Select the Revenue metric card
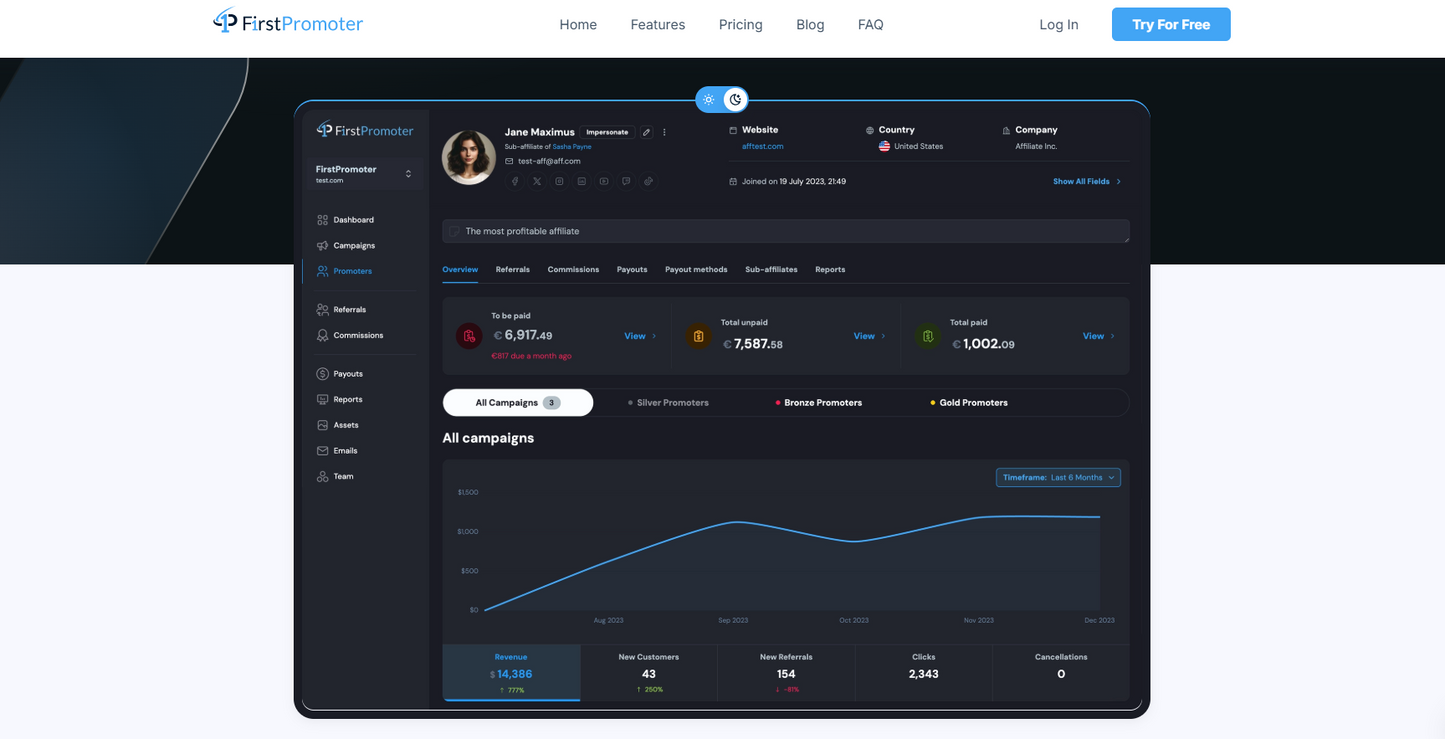This screenshot has height=739, width=1445. point(511,673)
